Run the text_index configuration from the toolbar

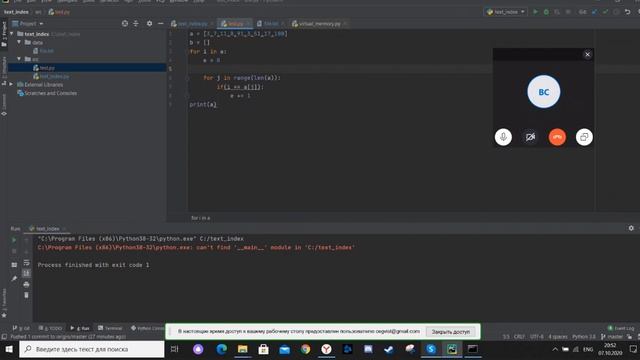[536, 12]
